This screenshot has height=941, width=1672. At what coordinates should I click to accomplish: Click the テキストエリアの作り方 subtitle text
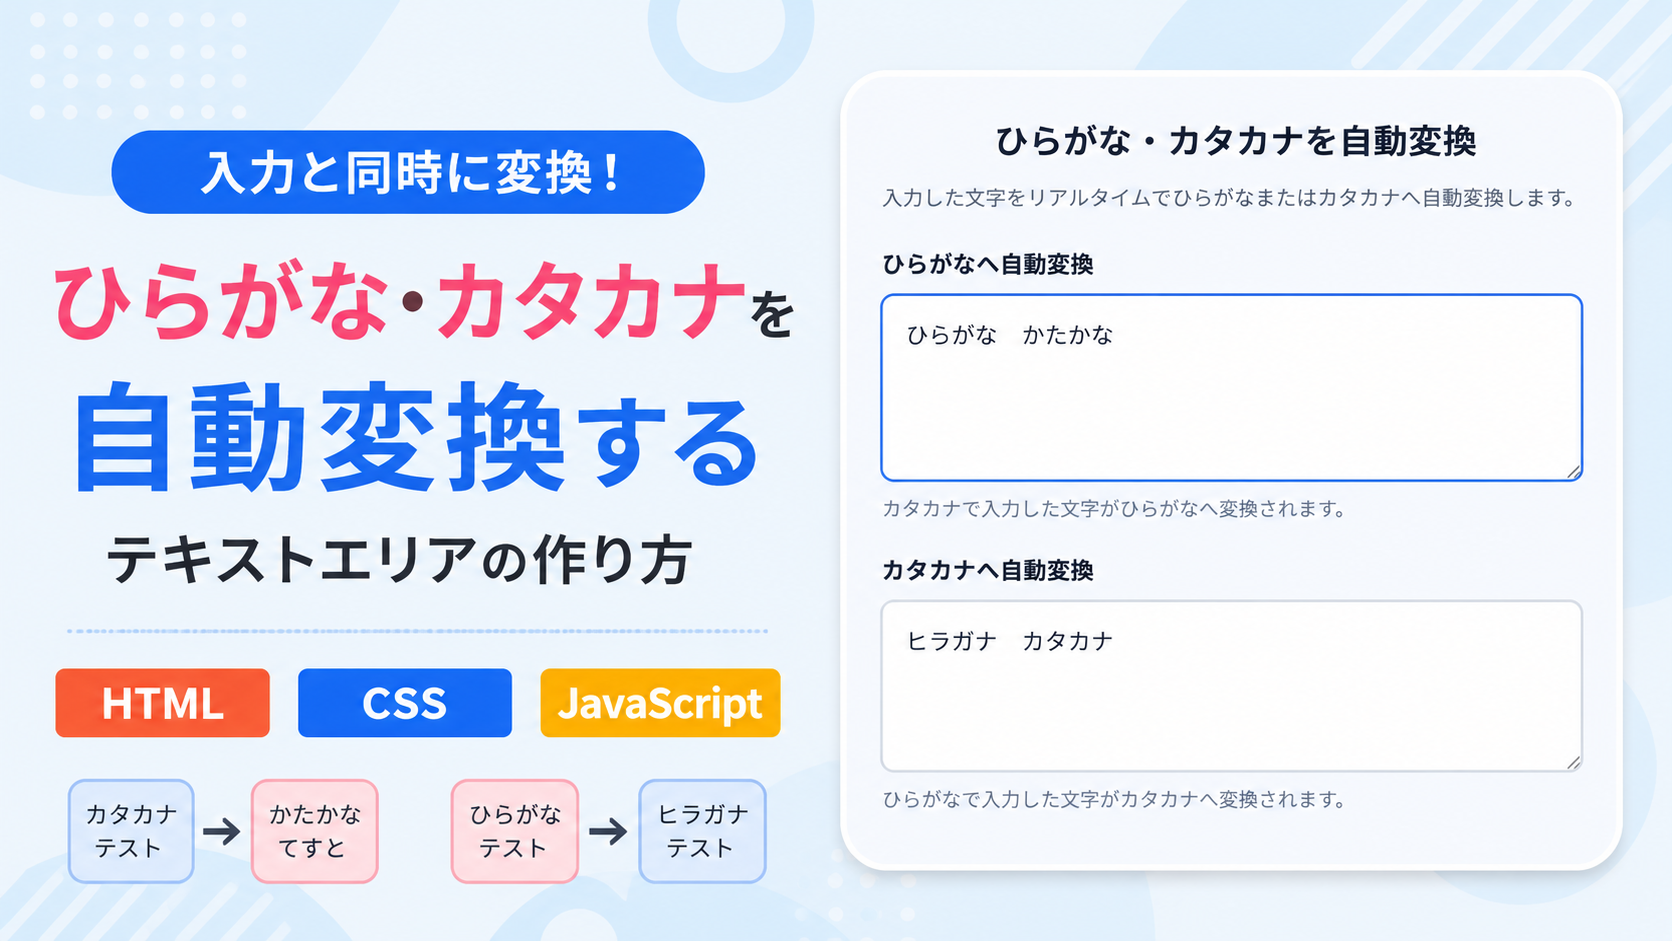point(399,559)
